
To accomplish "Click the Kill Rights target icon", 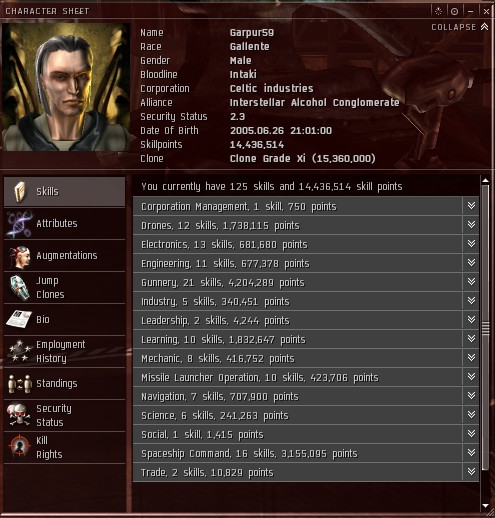I will 19,446.
